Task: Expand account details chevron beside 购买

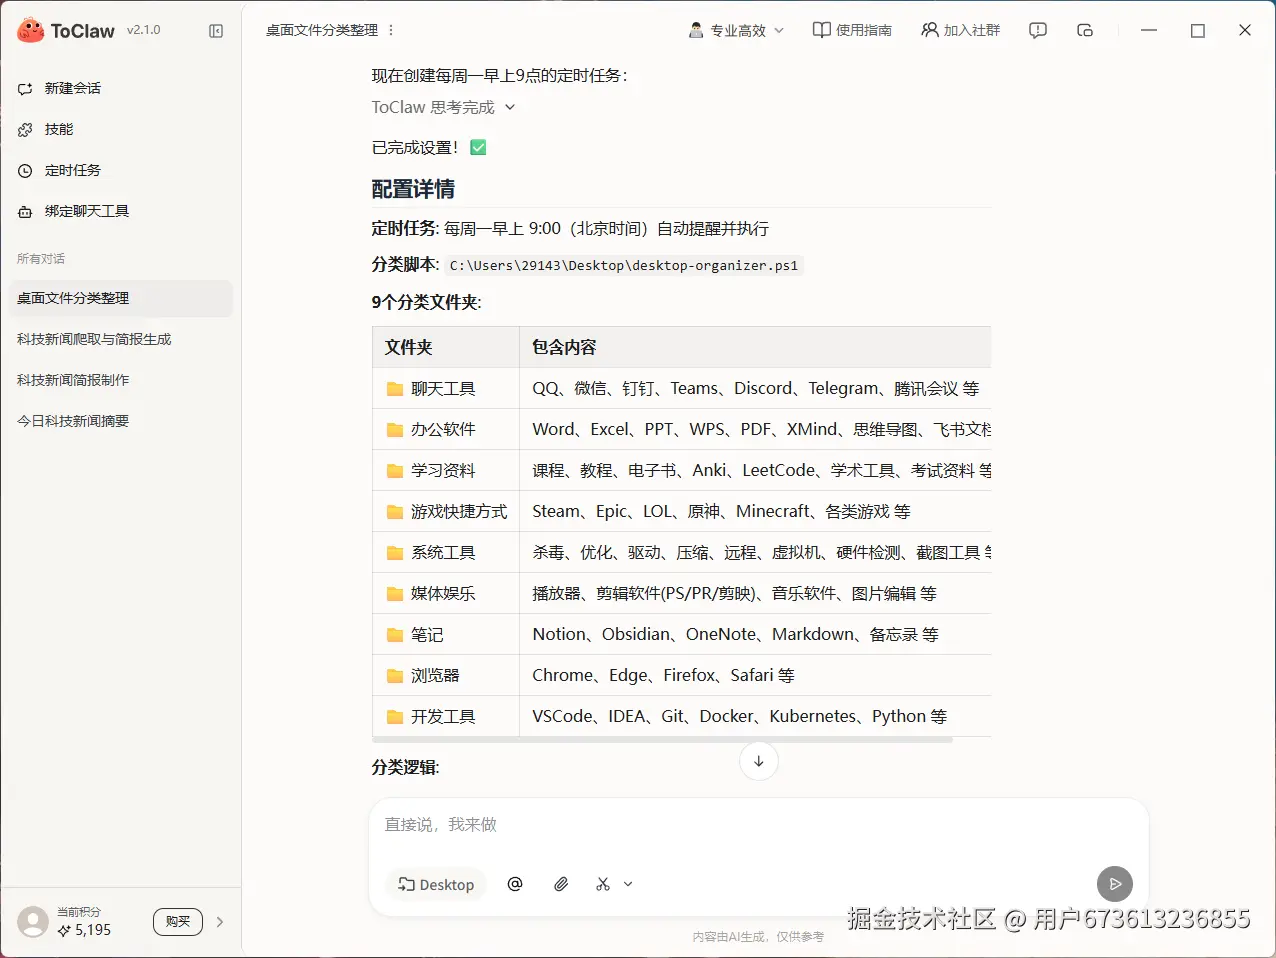Action: pyautogui.click(x=220, y=922)
